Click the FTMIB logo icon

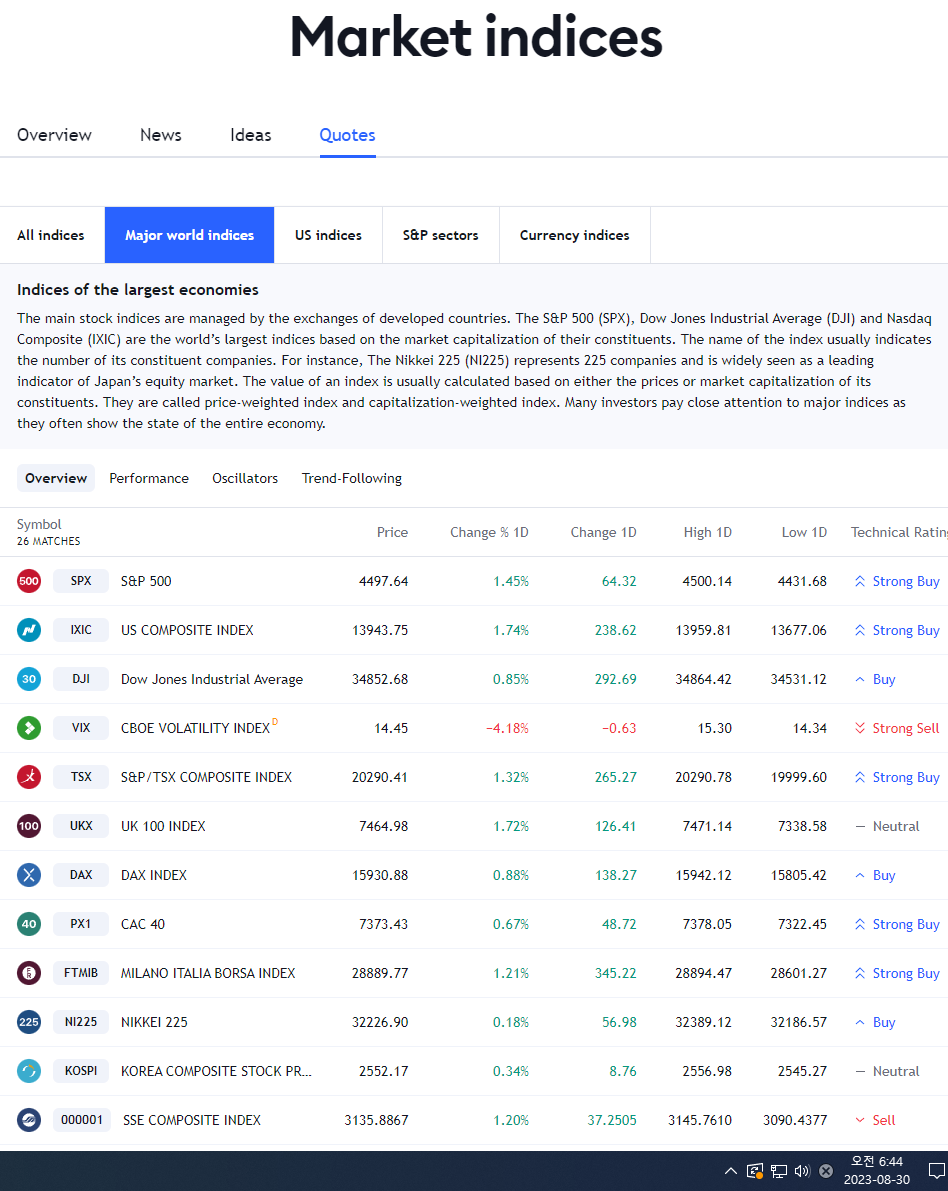[x=29, y=973]
